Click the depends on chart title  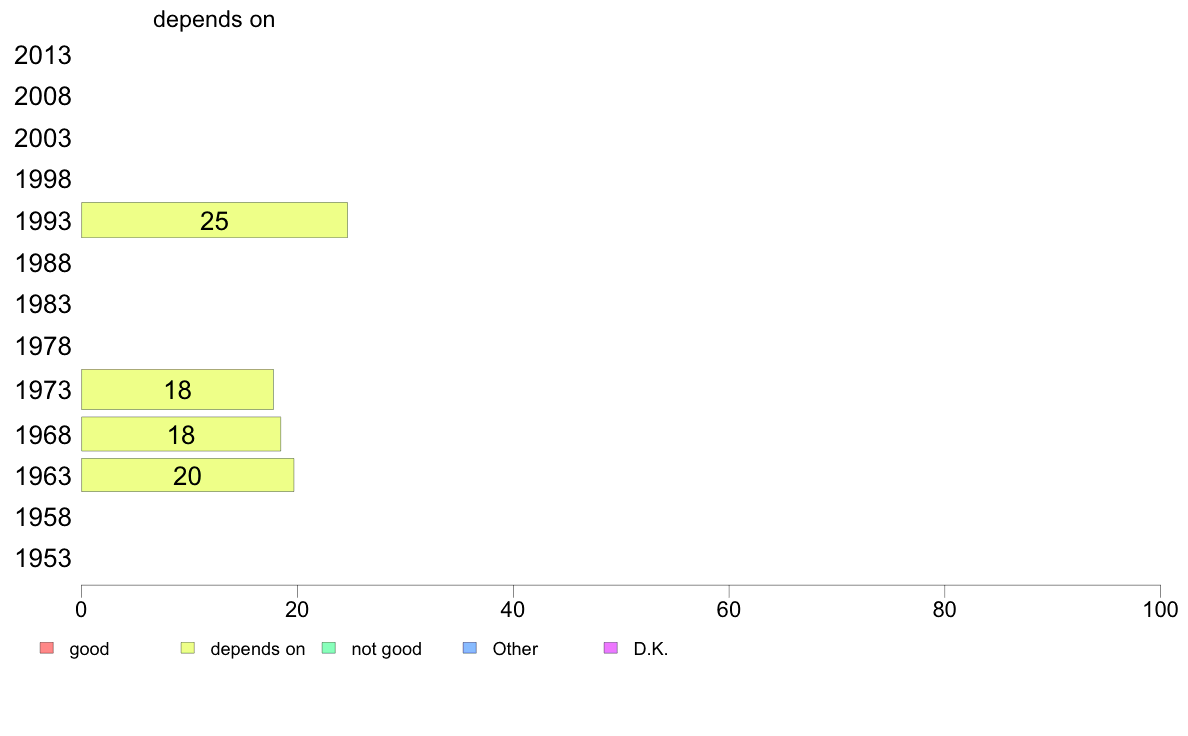[214, 20]
